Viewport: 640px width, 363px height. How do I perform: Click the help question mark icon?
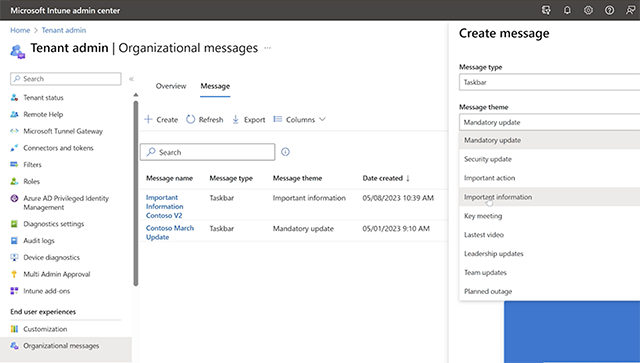pos(609,10)
